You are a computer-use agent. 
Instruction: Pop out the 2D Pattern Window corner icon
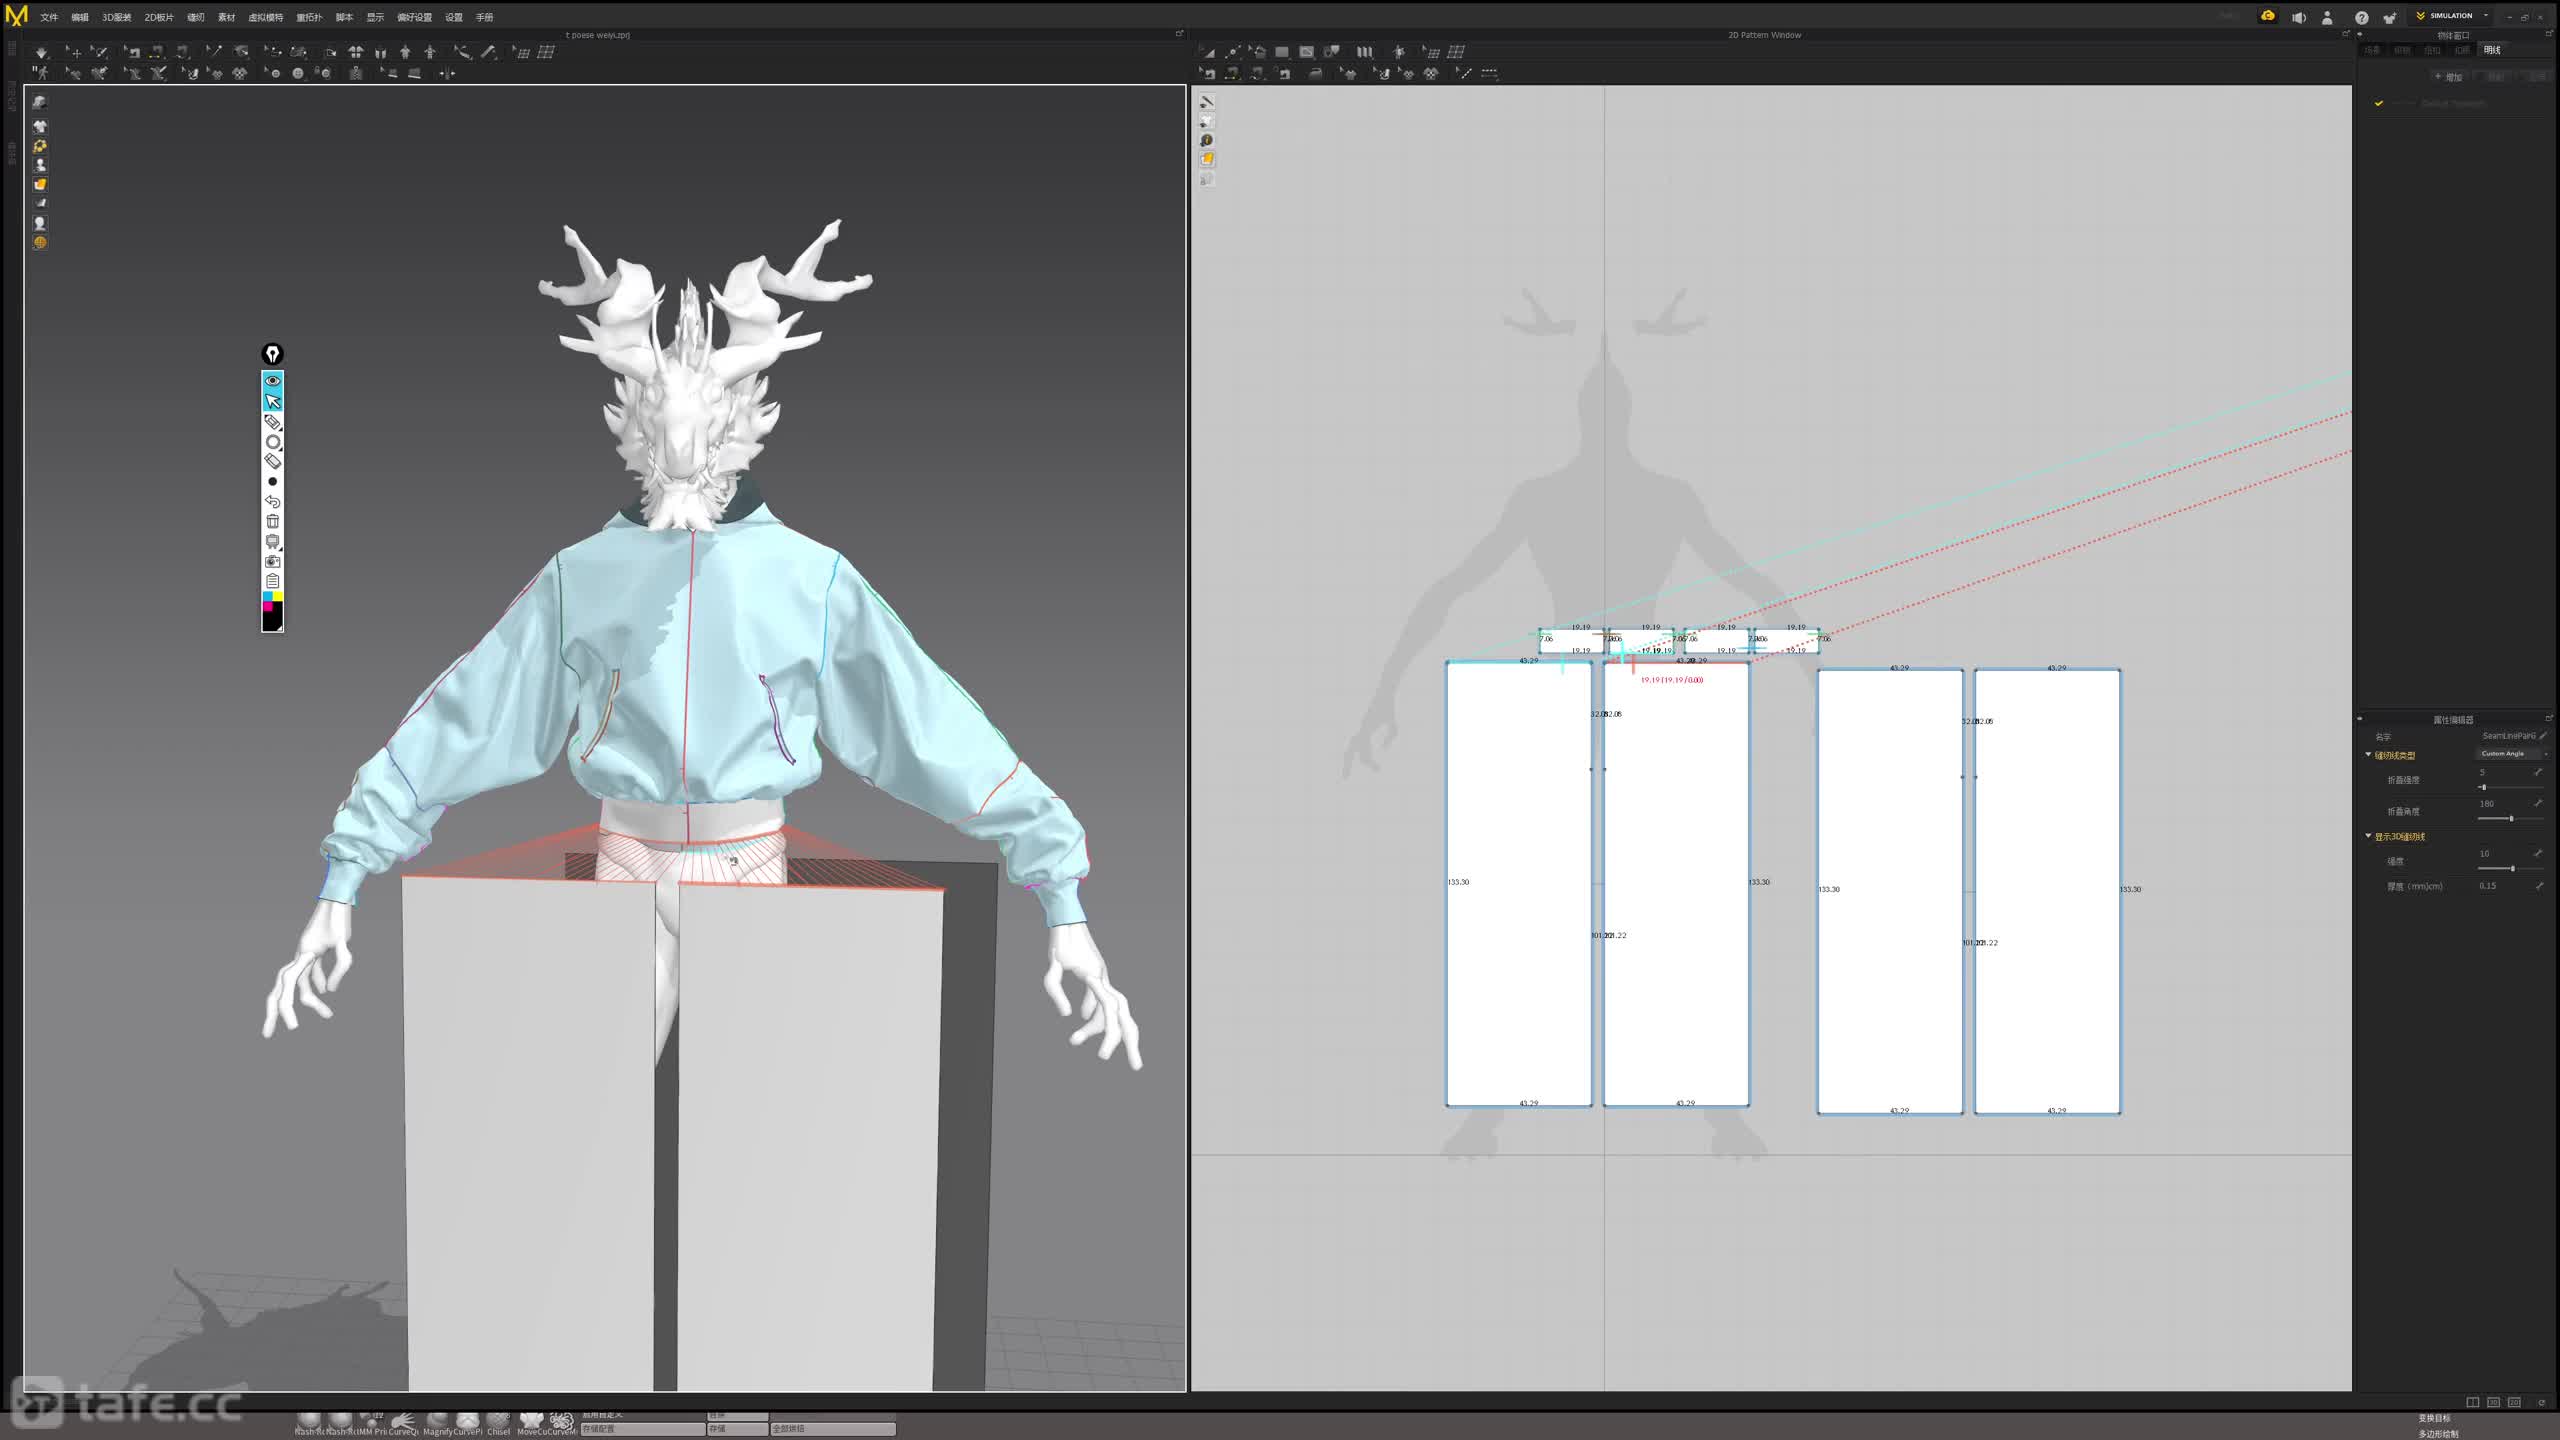tap(2345, 34)
